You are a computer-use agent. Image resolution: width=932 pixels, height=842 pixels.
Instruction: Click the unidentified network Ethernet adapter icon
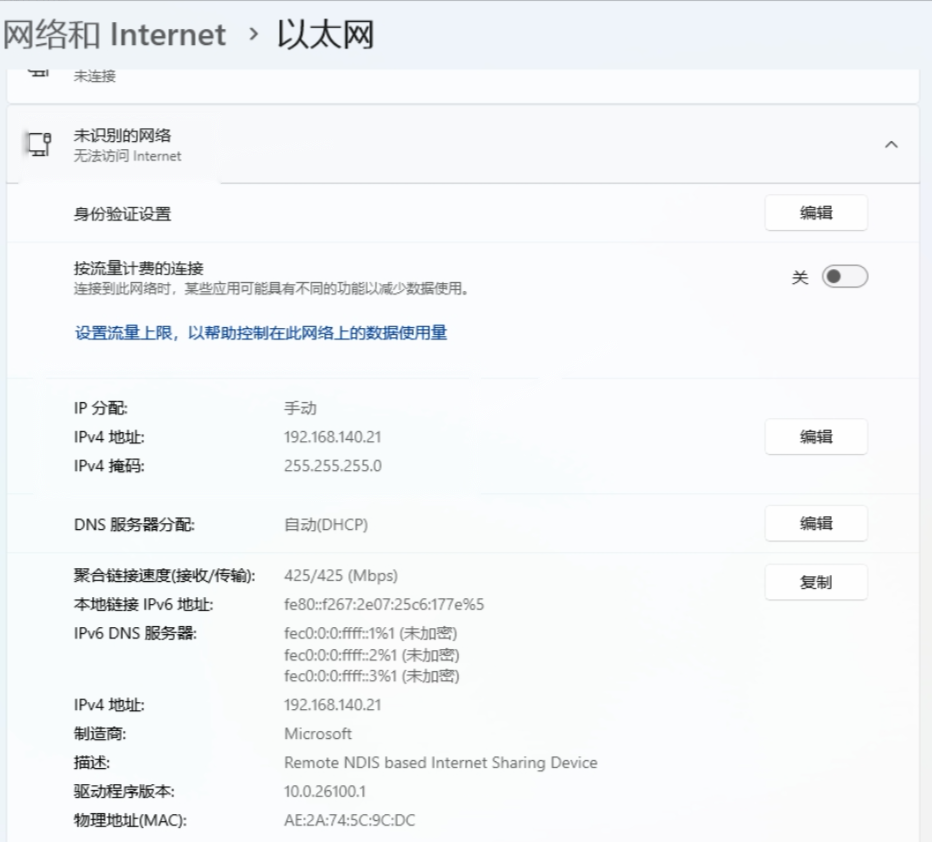pos(40,144)
